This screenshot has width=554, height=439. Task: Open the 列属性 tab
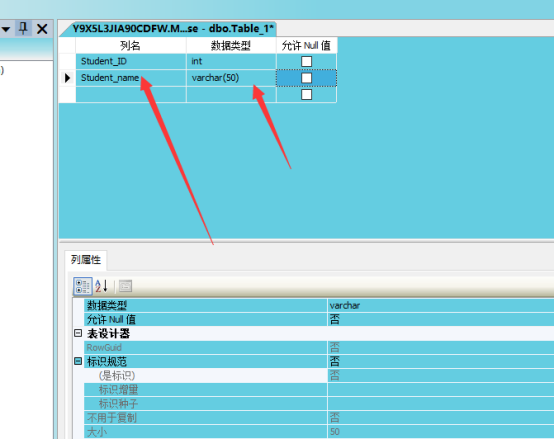(x=86, y=260)
